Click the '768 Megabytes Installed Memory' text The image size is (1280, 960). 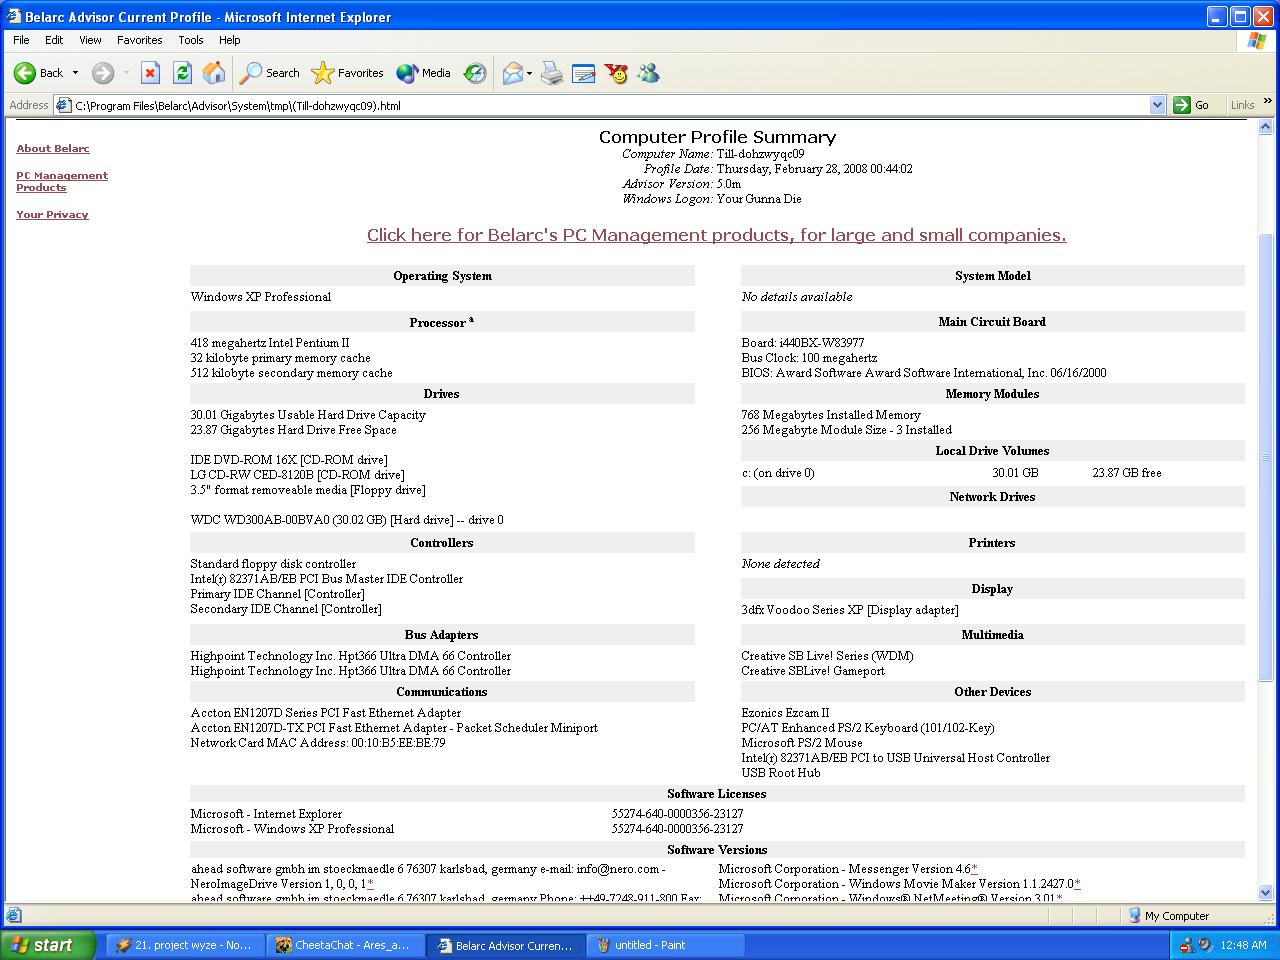coord(831,415)
